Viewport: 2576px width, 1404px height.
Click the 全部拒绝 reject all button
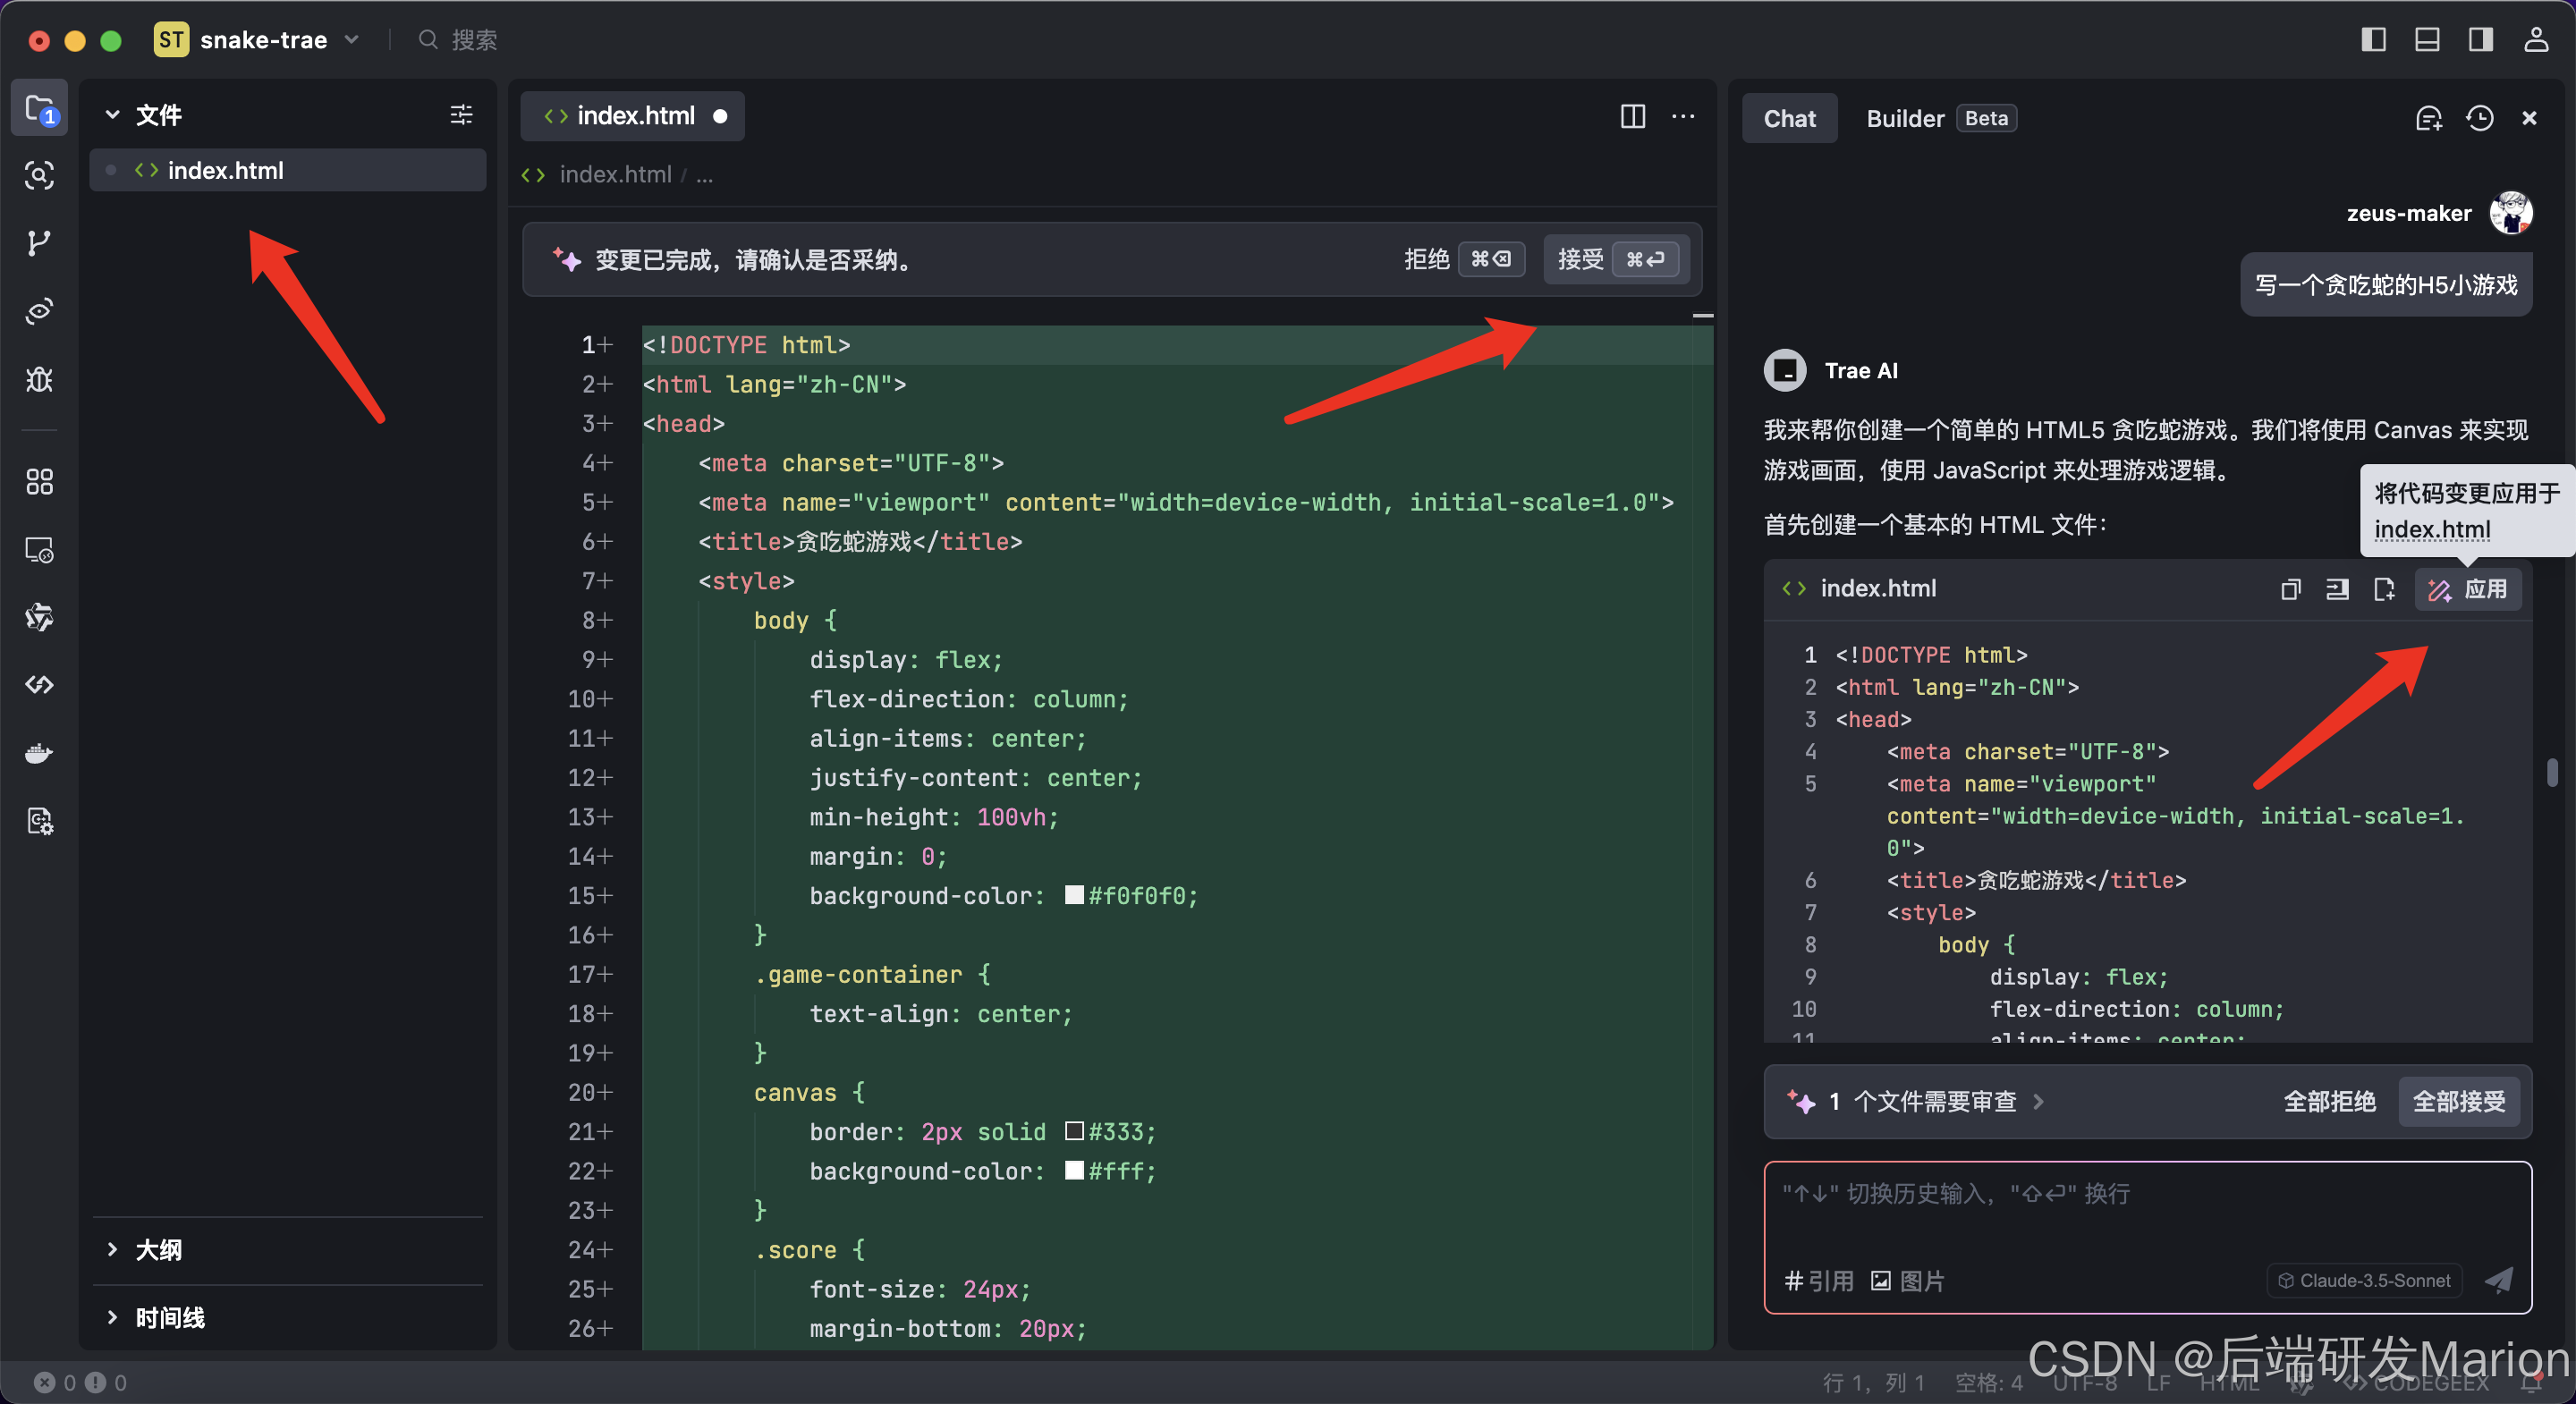[2328, 1102]
